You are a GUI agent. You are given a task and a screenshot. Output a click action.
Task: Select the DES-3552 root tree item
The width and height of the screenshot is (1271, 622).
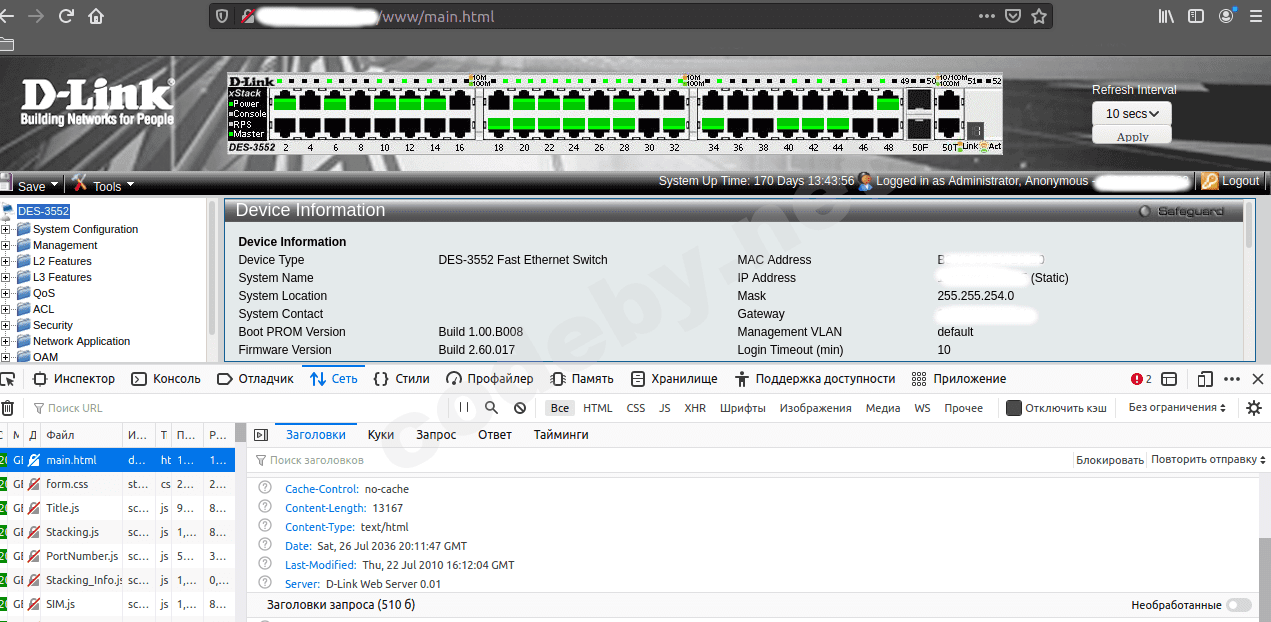[x=43, y=211]
